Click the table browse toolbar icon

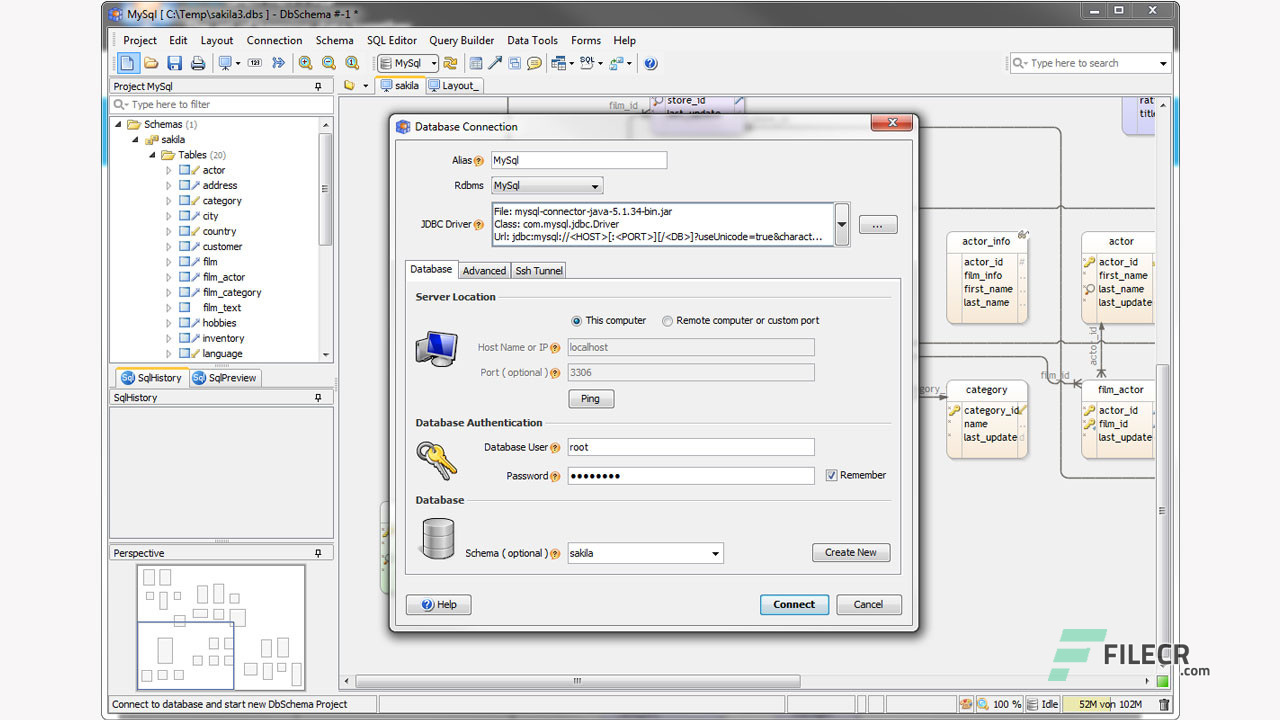[x=559, y=63]
